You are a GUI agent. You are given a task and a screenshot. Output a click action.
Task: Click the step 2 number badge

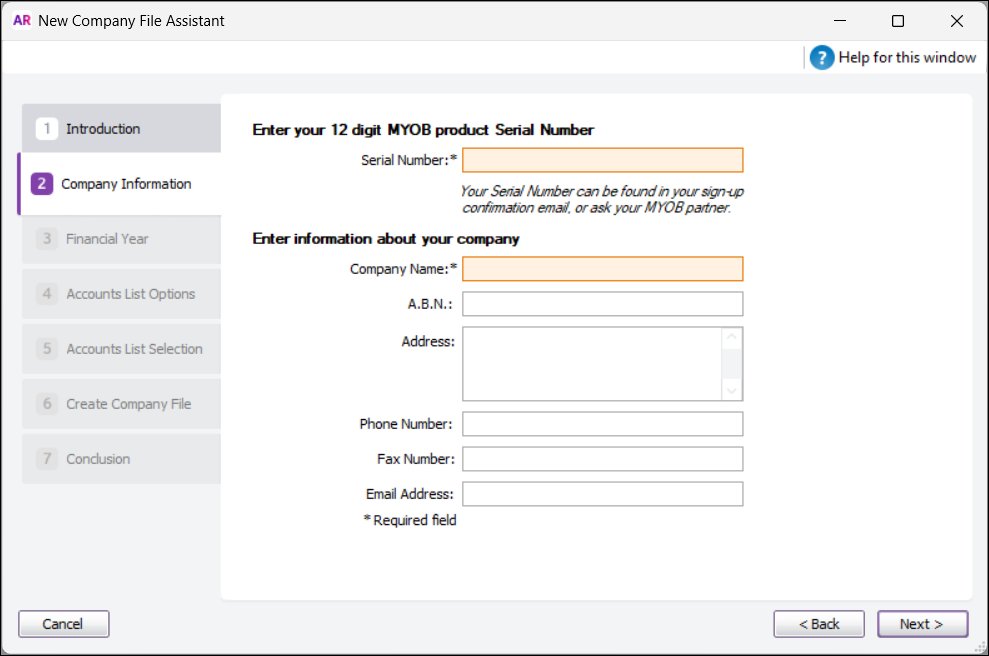[x=40, y=184]
